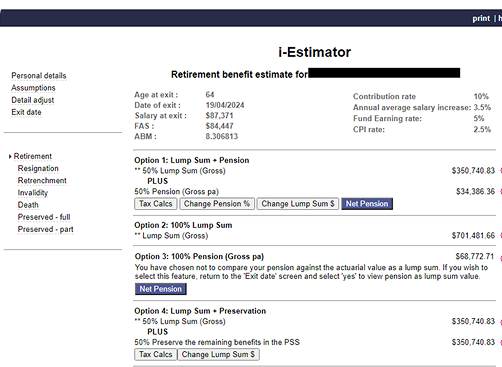The image size is (502, 367).
Task: Click the $34,386.36 pension amount
Action: coord(475,192)
